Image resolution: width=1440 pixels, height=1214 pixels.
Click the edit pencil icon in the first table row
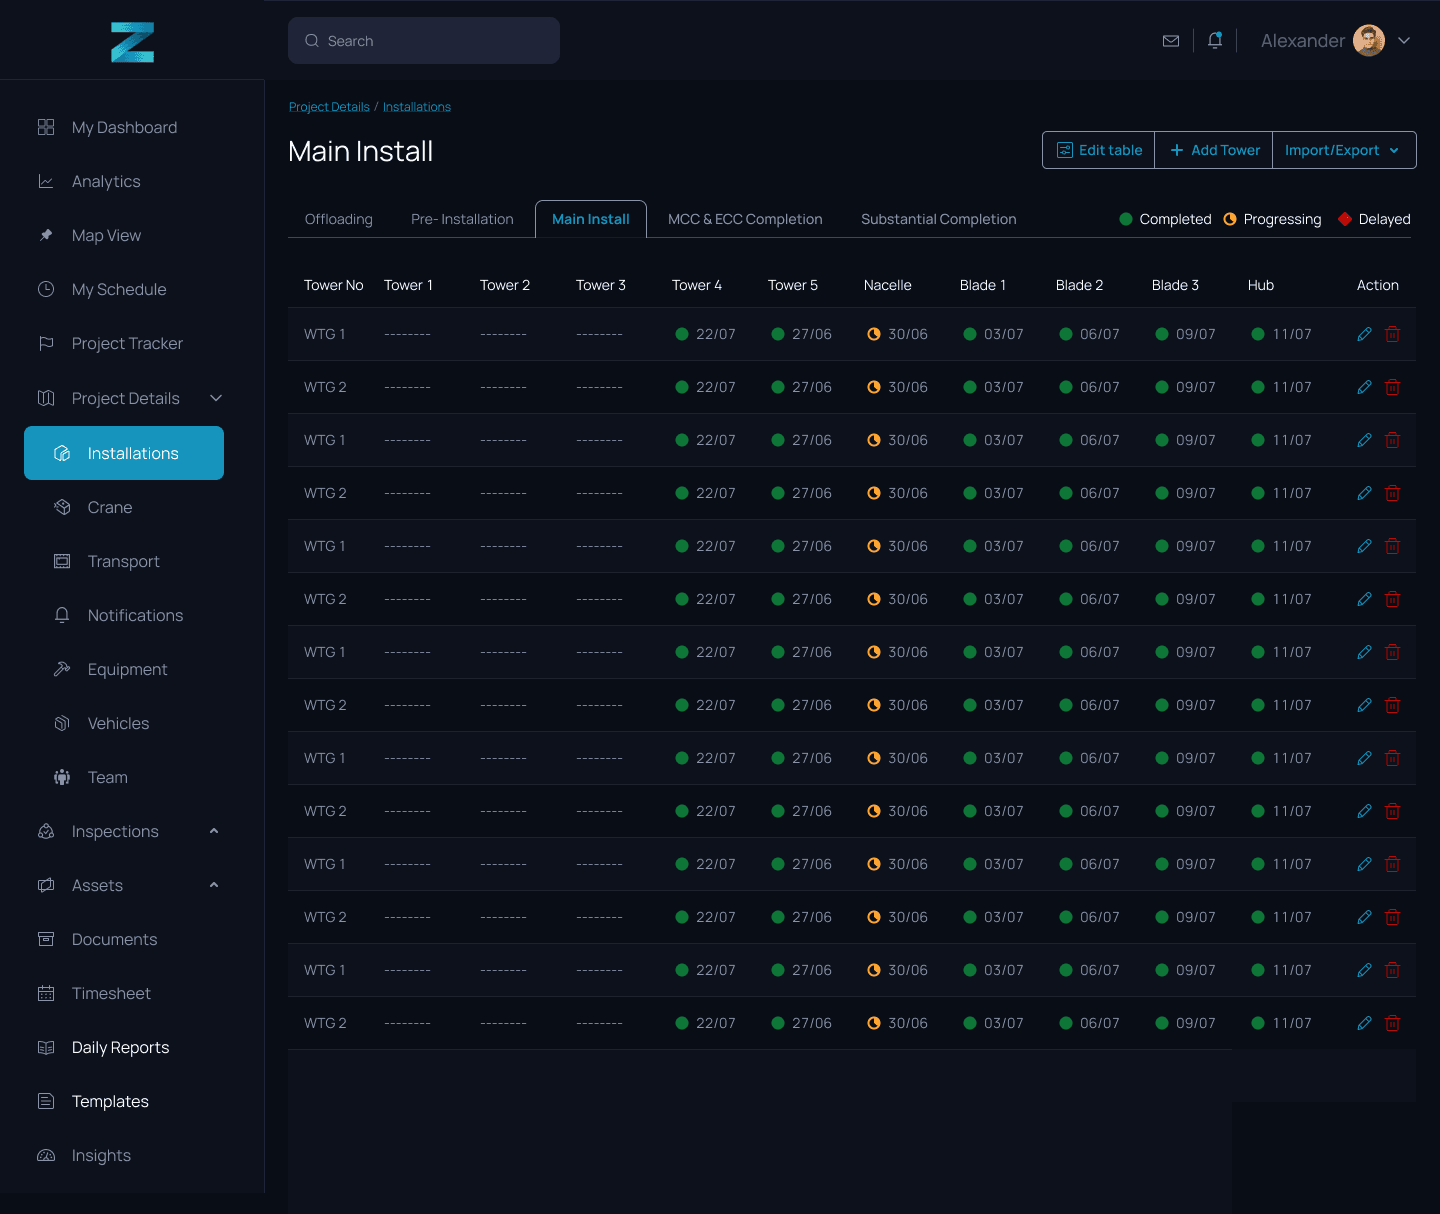point(1364,334)
